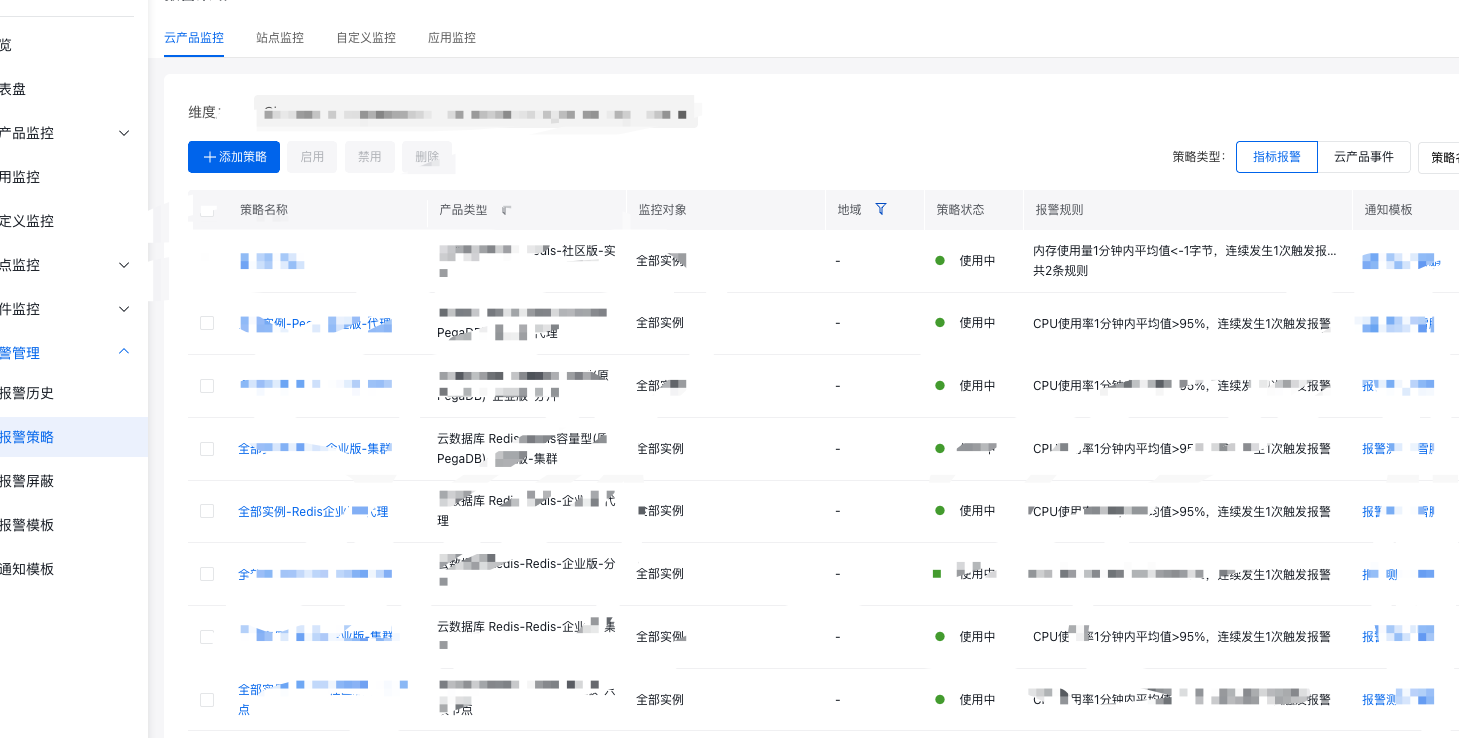Switch to the 自定义监控 tab
This screenshot has height=738, width=1459.
pos(366,38)
